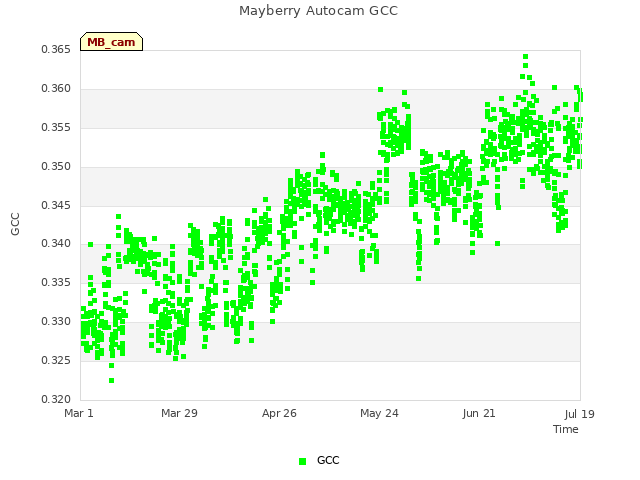
Task: Click the highest data point near 0.364
Action: tap(526, 57)
